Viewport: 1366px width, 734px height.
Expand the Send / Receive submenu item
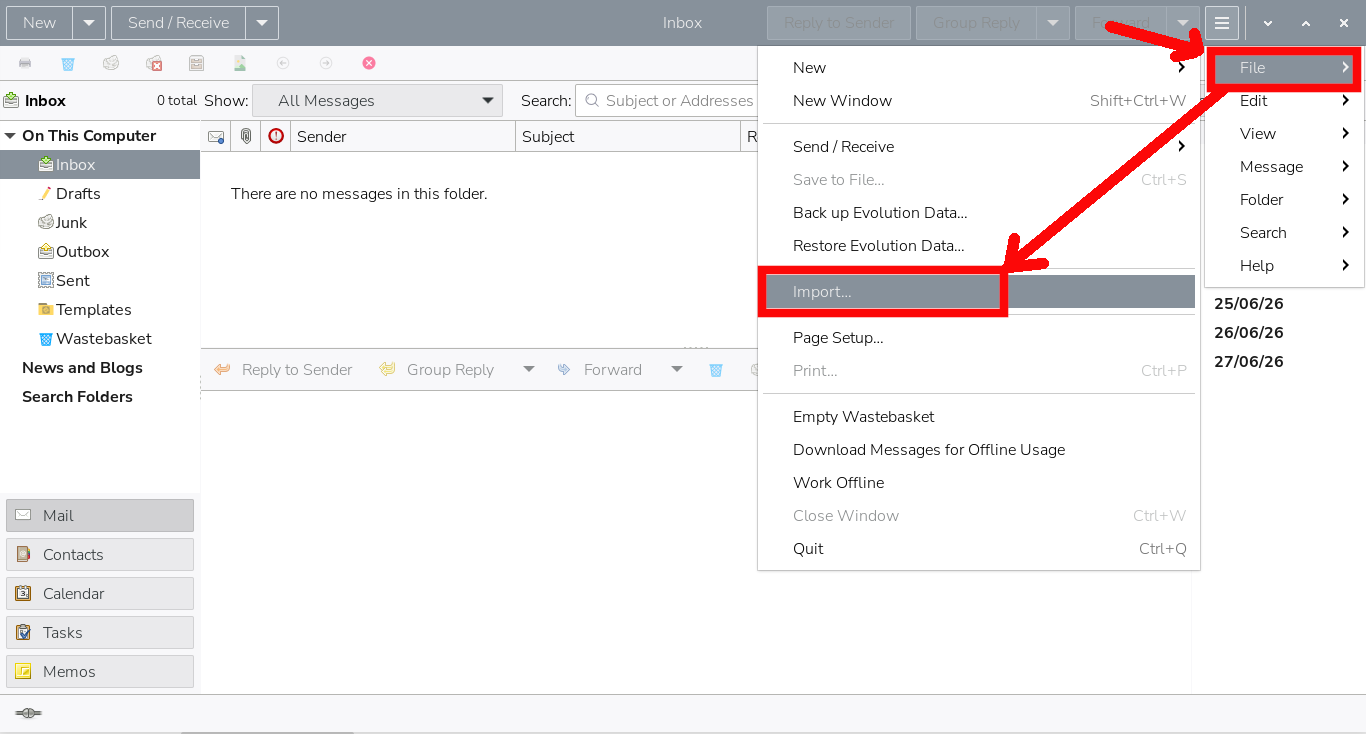click(x=979, y=147)
